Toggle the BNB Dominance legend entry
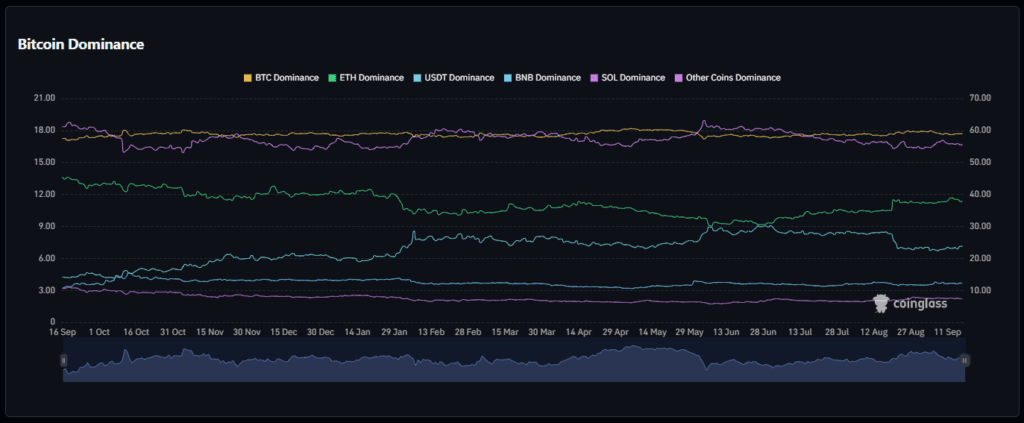The height and width of the screenshot is (423, 1024). [x=541, y=78]
